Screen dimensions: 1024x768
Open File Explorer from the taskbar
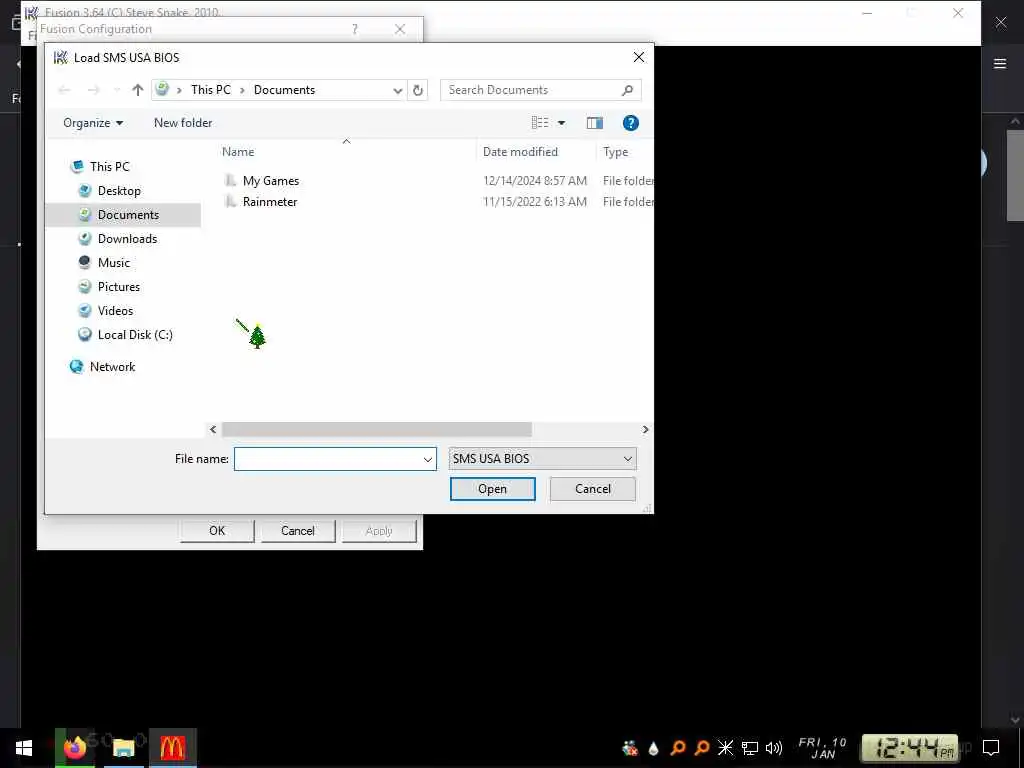click(x=123, y=748)
